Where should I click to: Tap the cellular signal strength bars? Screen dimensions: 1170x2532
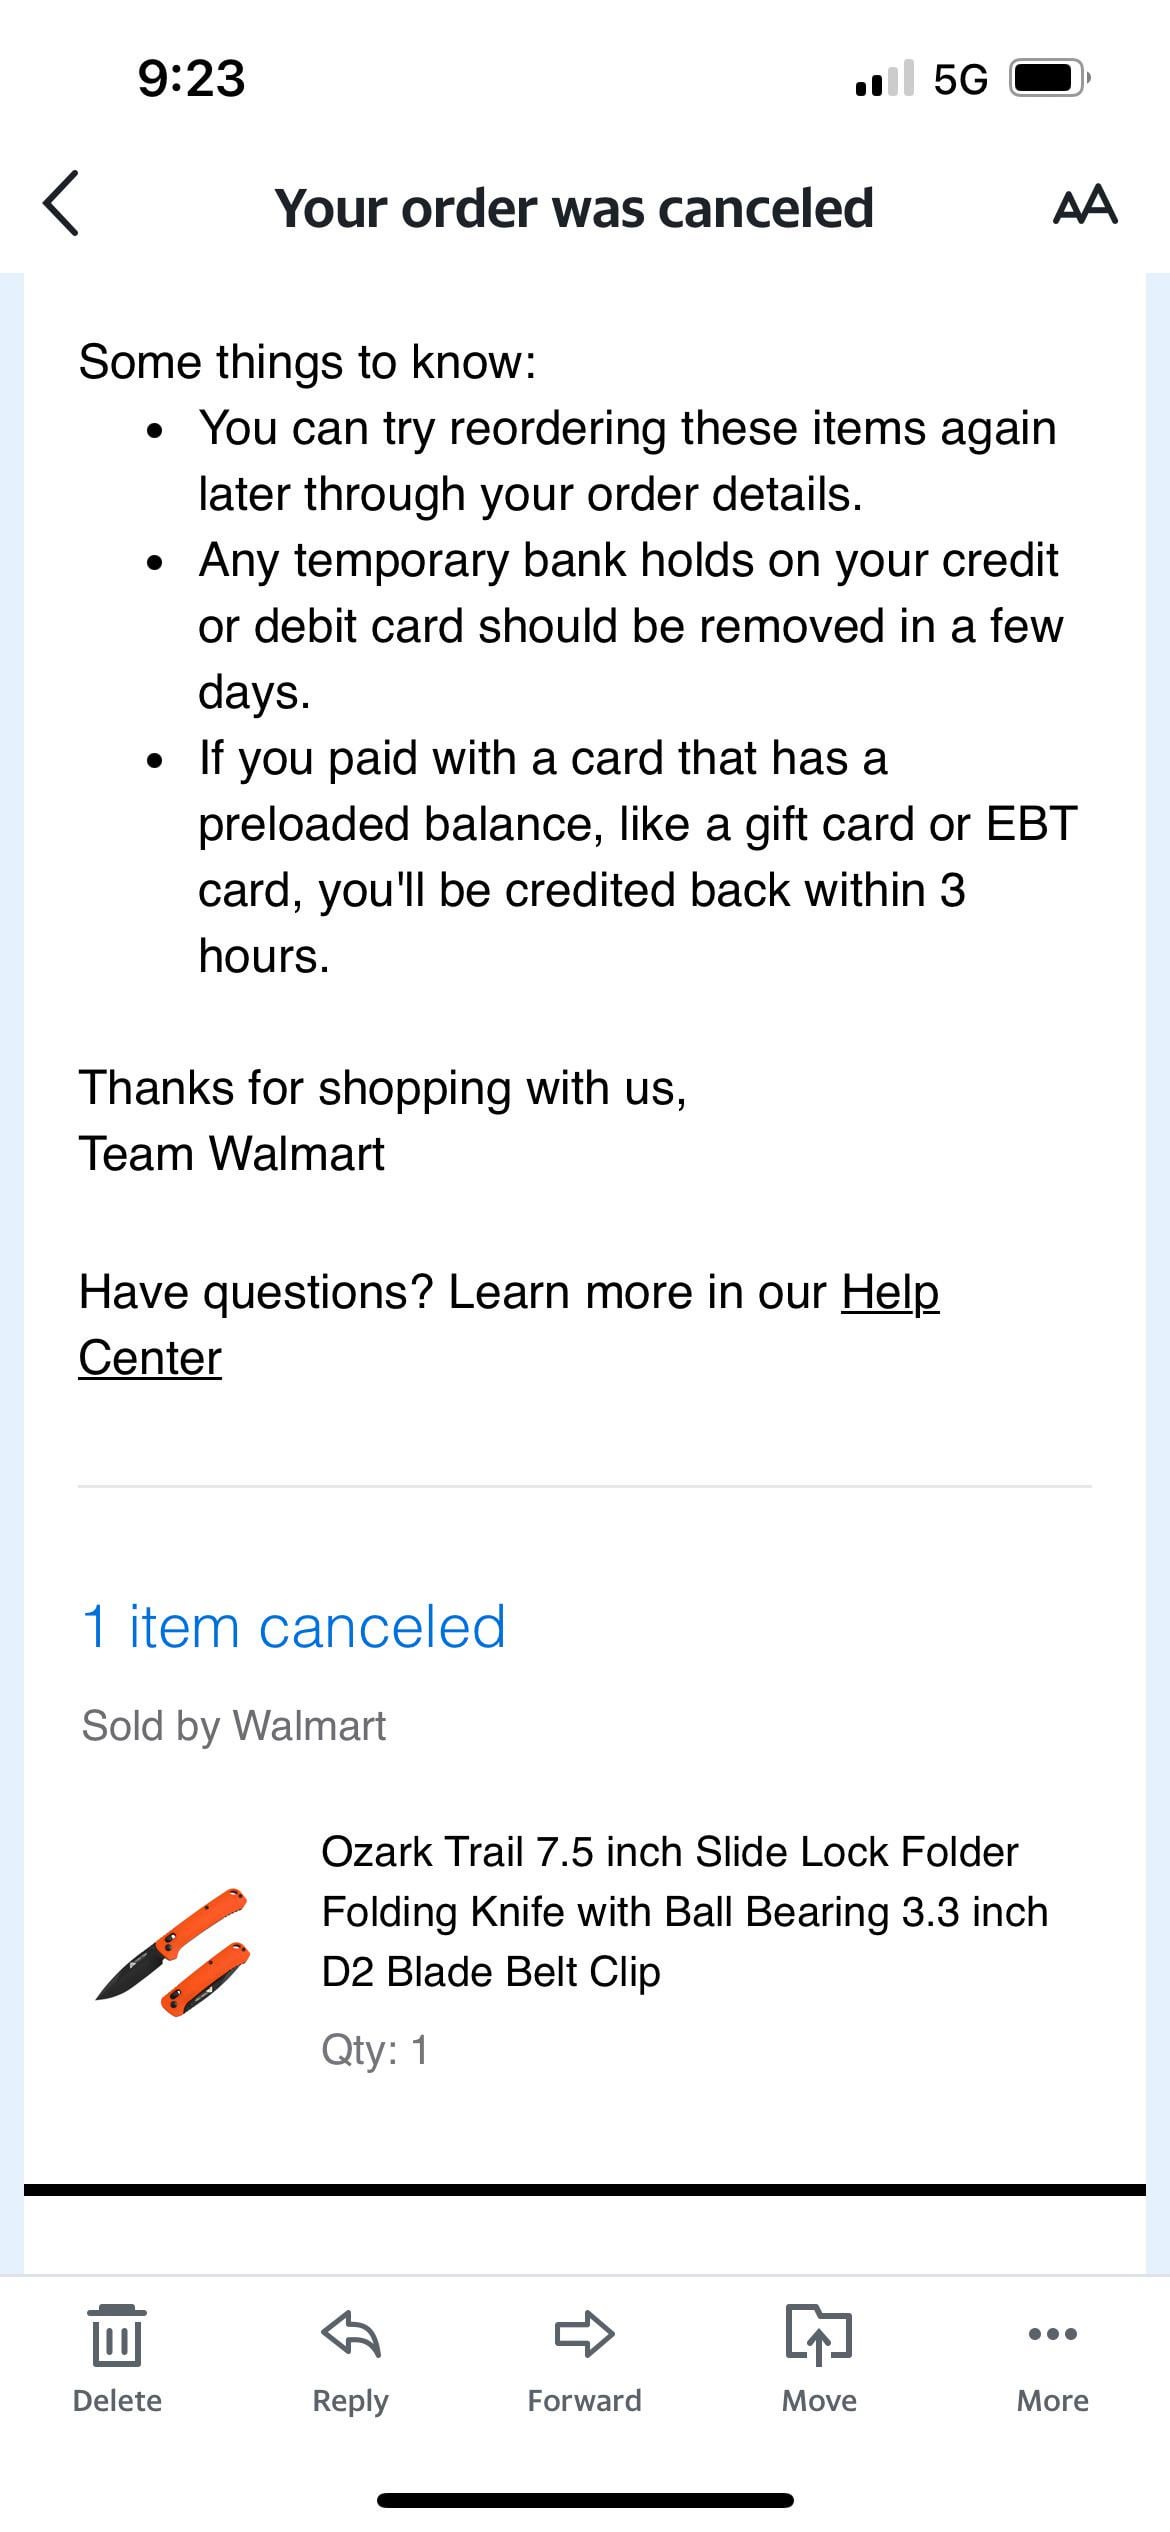(885, 78)
